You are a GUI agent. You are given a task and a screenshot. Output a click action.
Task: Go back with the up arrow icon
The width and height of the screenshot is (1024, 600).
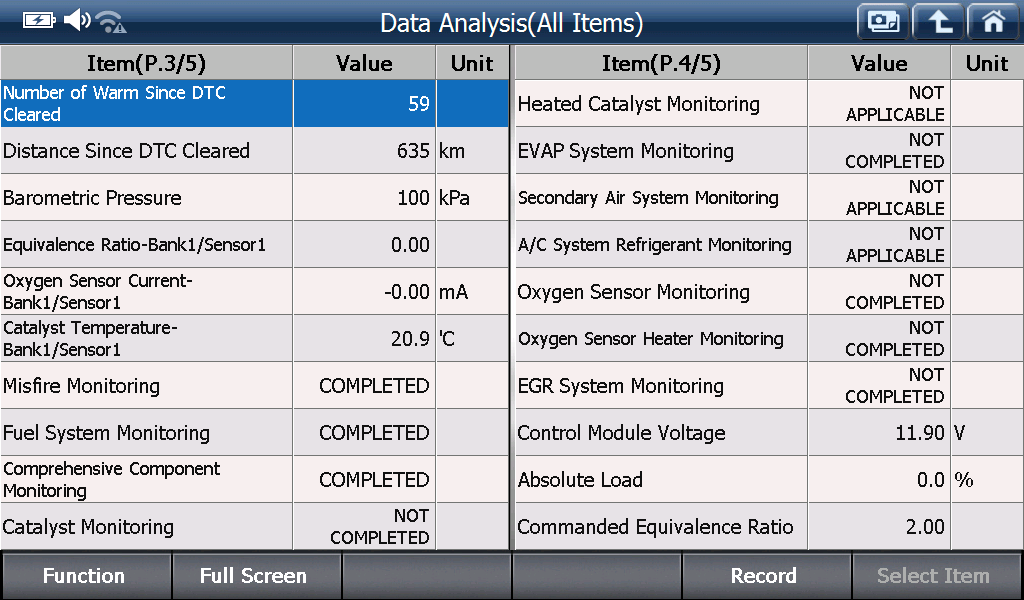coord(938,22)
